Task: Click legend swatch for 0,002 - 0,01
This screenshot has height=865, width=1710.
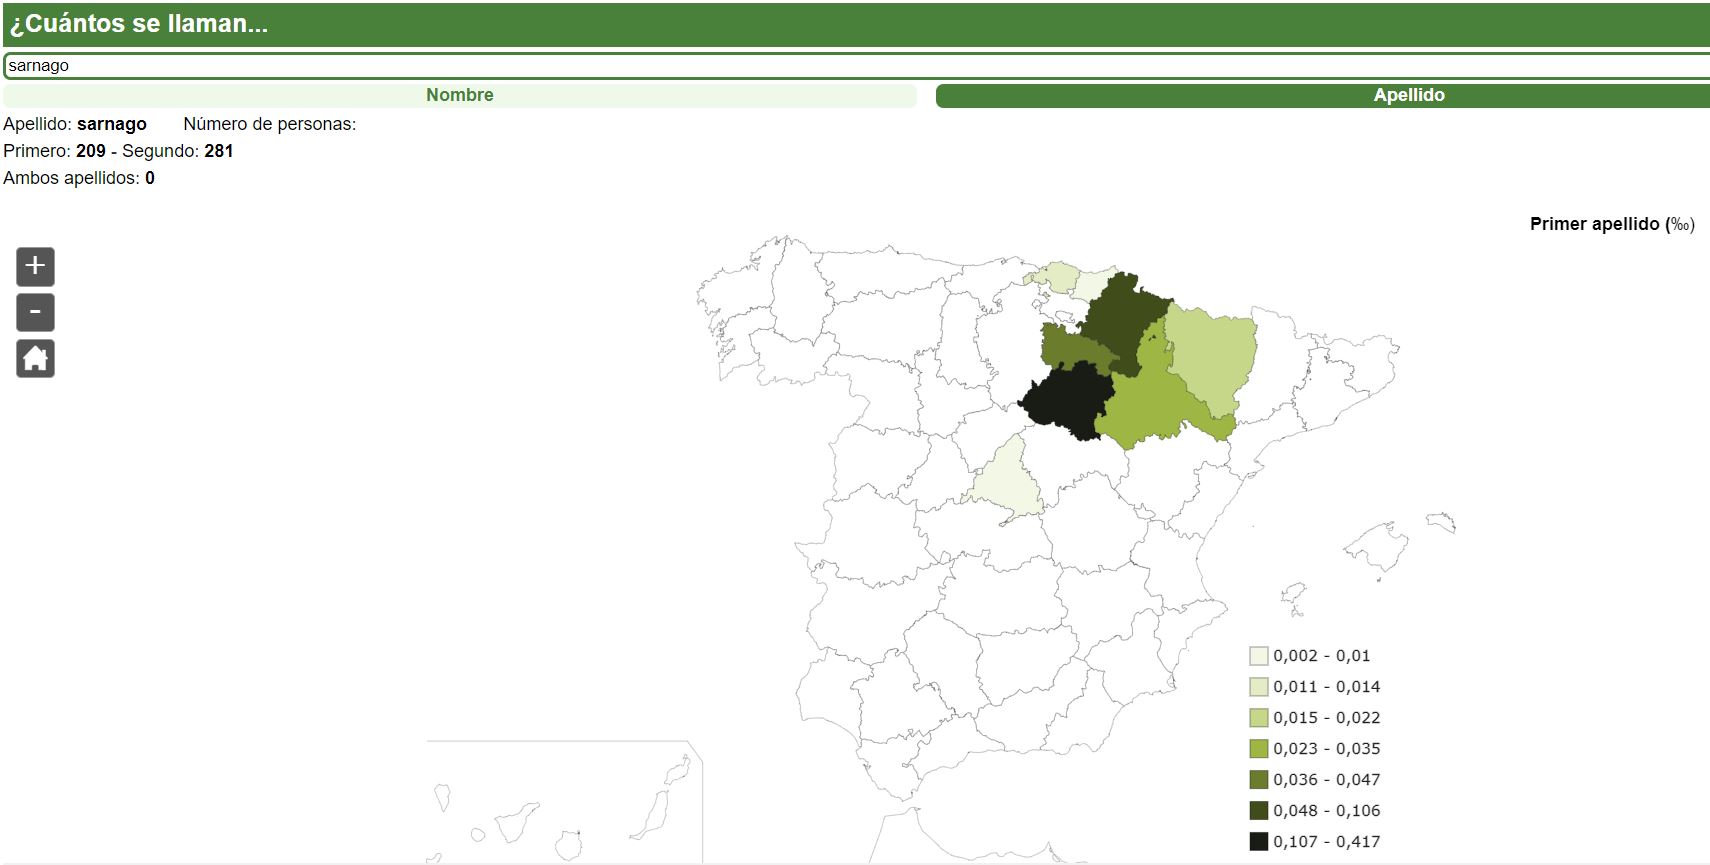Action: pyautogui.click(x=1258, y=656)
